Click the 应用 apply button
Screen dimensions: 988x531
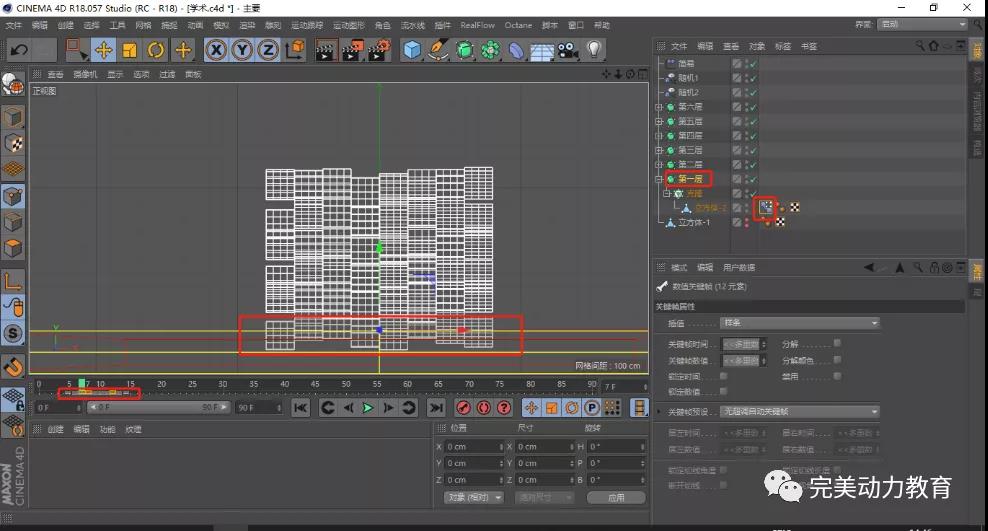point(615,497)
